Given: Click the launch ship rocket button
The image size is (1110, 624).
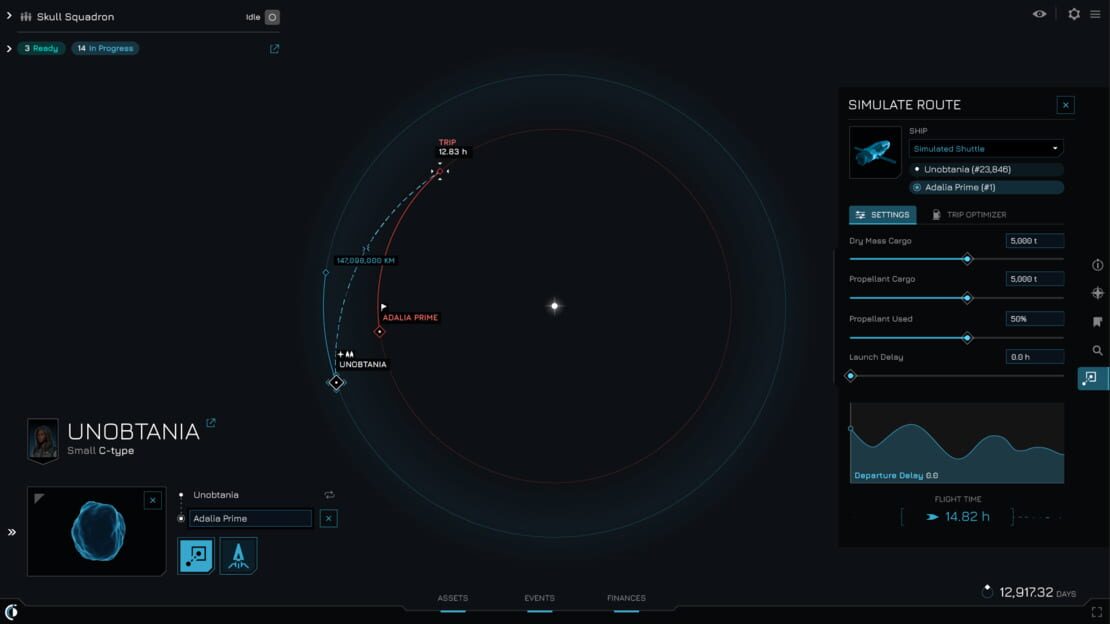Looking at the screenshot, I should coord(239,555).
